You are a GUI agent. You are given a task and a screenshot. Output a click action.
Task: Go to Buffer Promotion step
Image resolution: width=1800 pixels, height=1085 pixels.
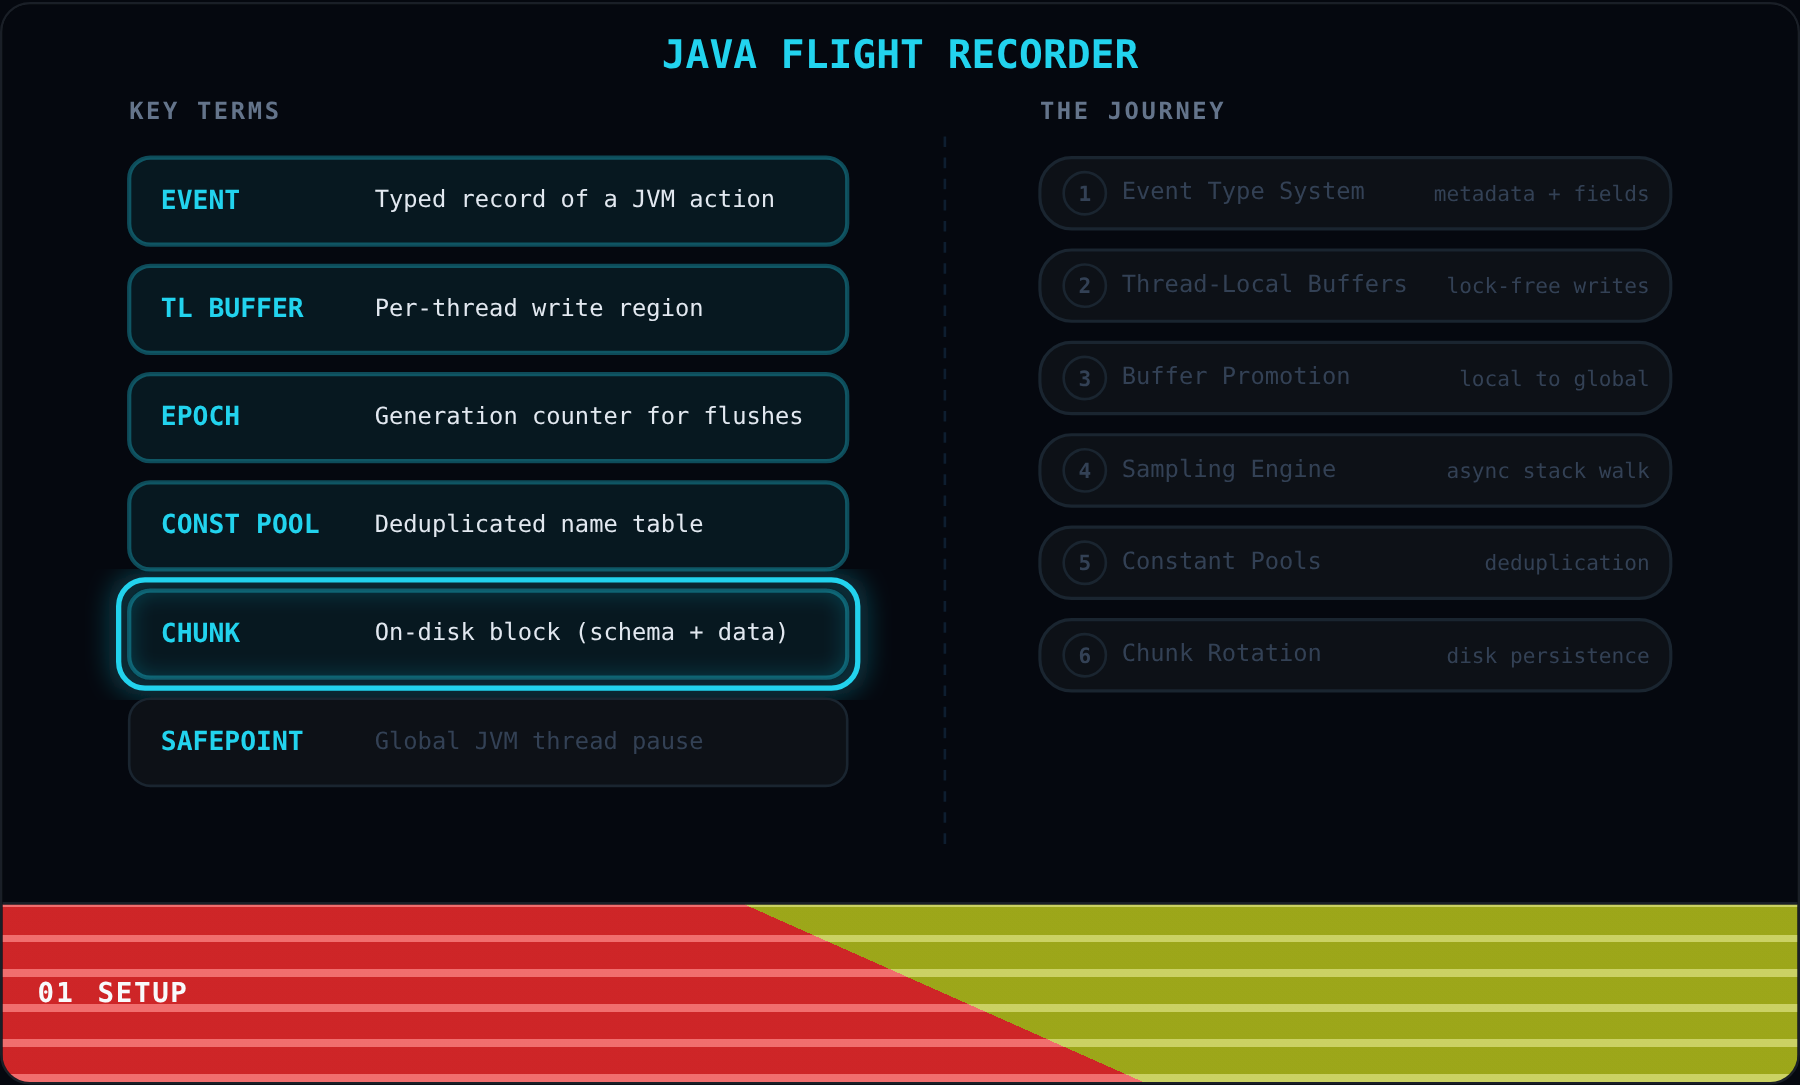click(1355, 378)
